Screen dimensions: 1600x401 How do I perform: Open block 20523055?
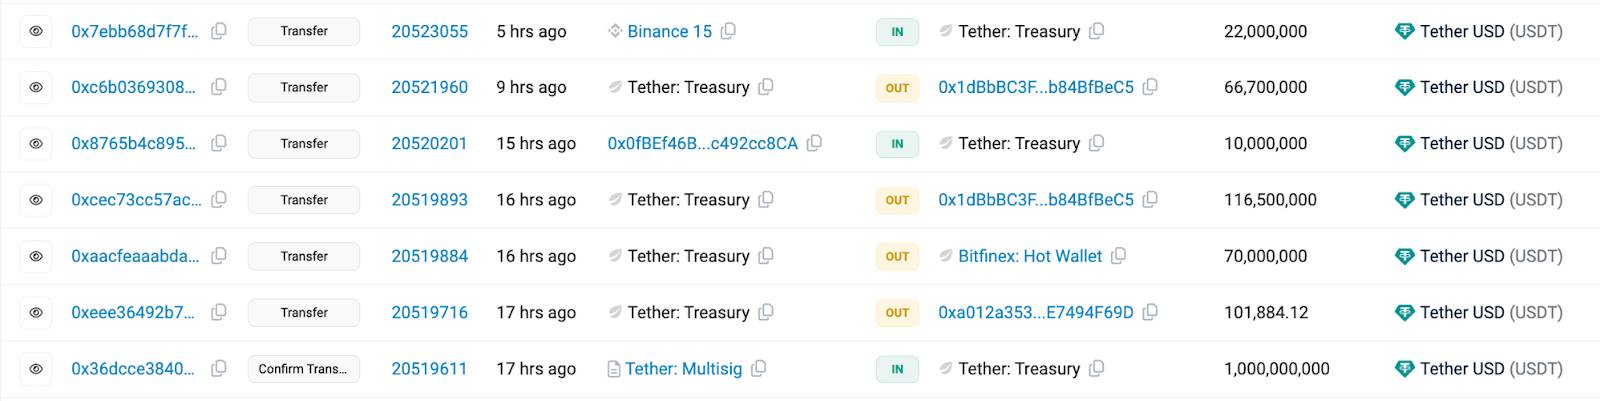429,31
